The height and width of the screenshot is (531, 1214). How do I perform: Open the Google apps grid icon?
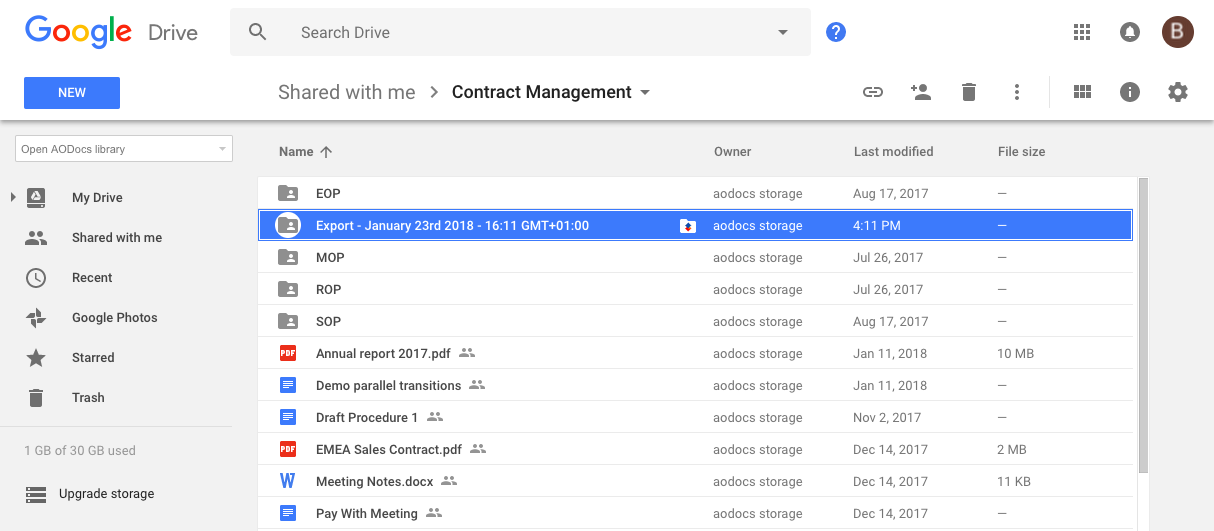tap(1081, 32)
